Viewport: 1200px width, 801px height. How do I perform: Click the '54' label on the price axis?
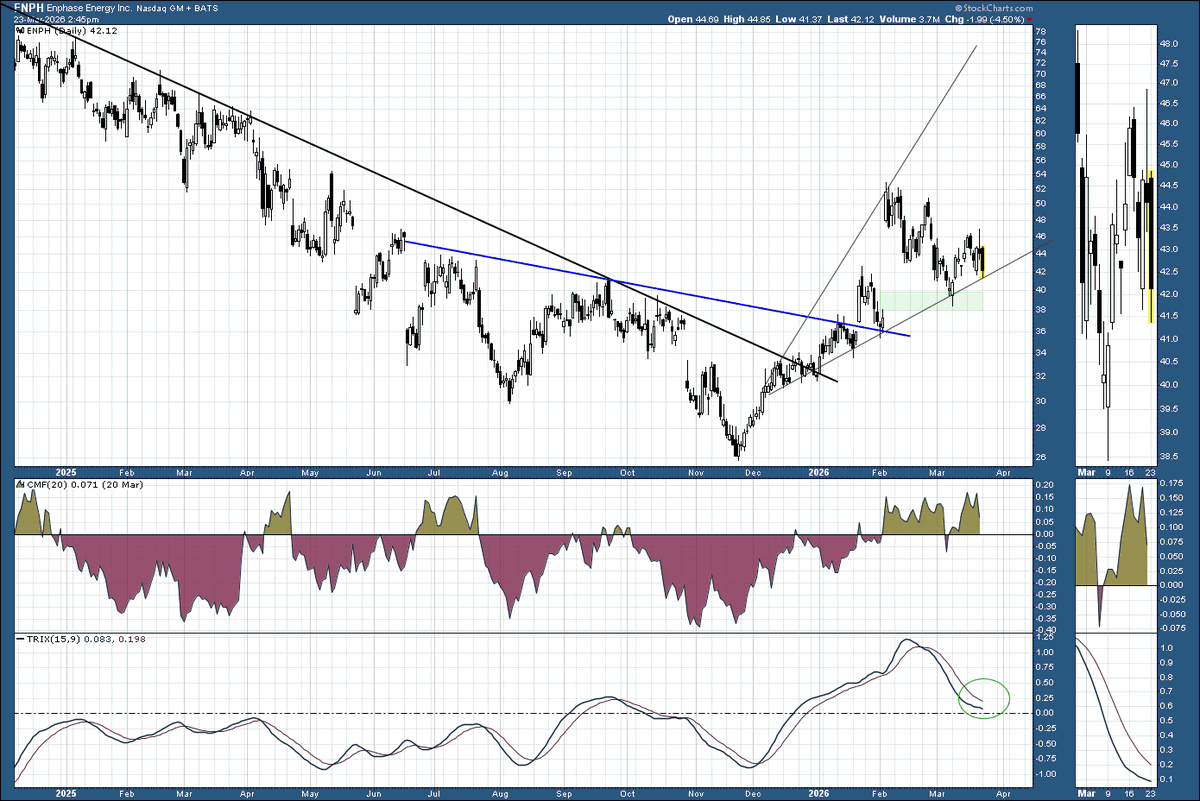pyautogui.click(x=1041, y=174)
